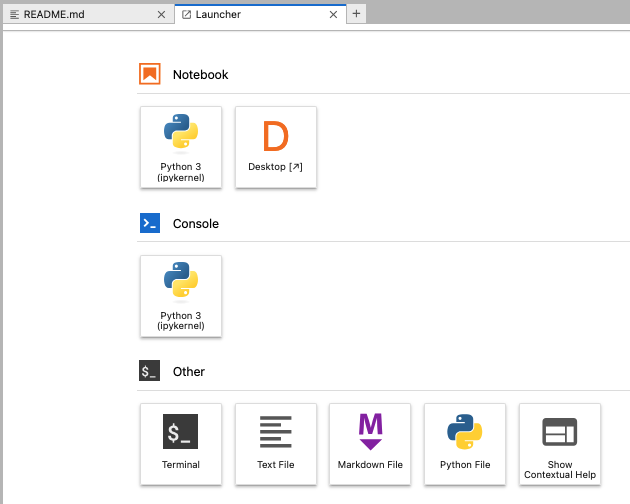Create a new Text File
Image resolution: width=630 pixels, height=504 pixels.
tap(276, 443)
